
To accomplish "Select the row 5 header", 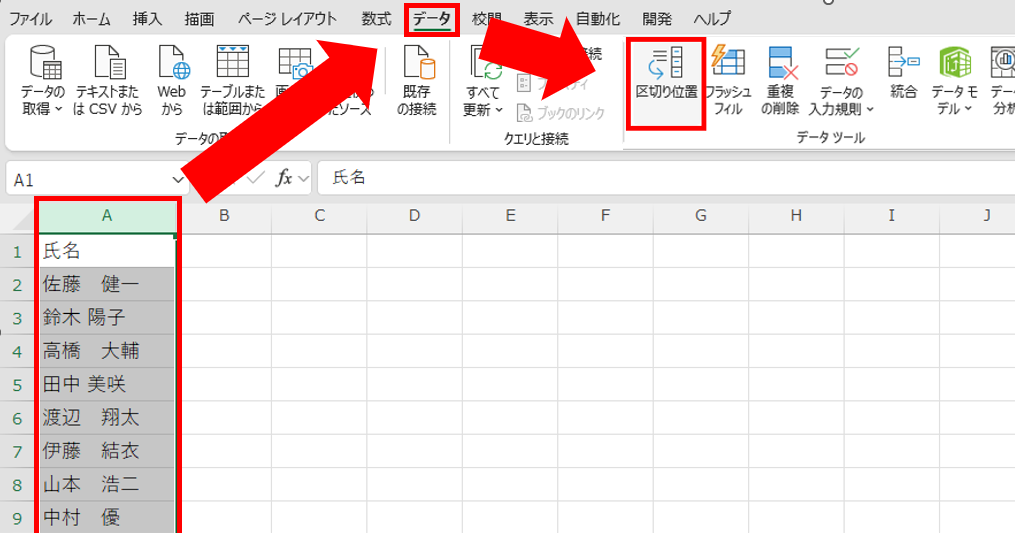I will pos(17,384).
